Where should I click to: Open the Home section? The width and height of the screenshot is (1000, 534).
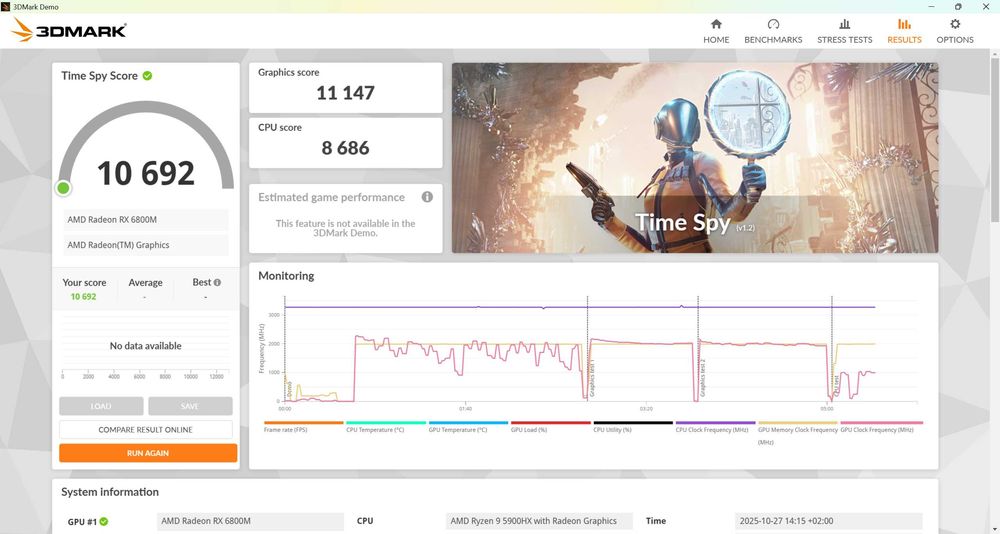[x=716, y=31]
